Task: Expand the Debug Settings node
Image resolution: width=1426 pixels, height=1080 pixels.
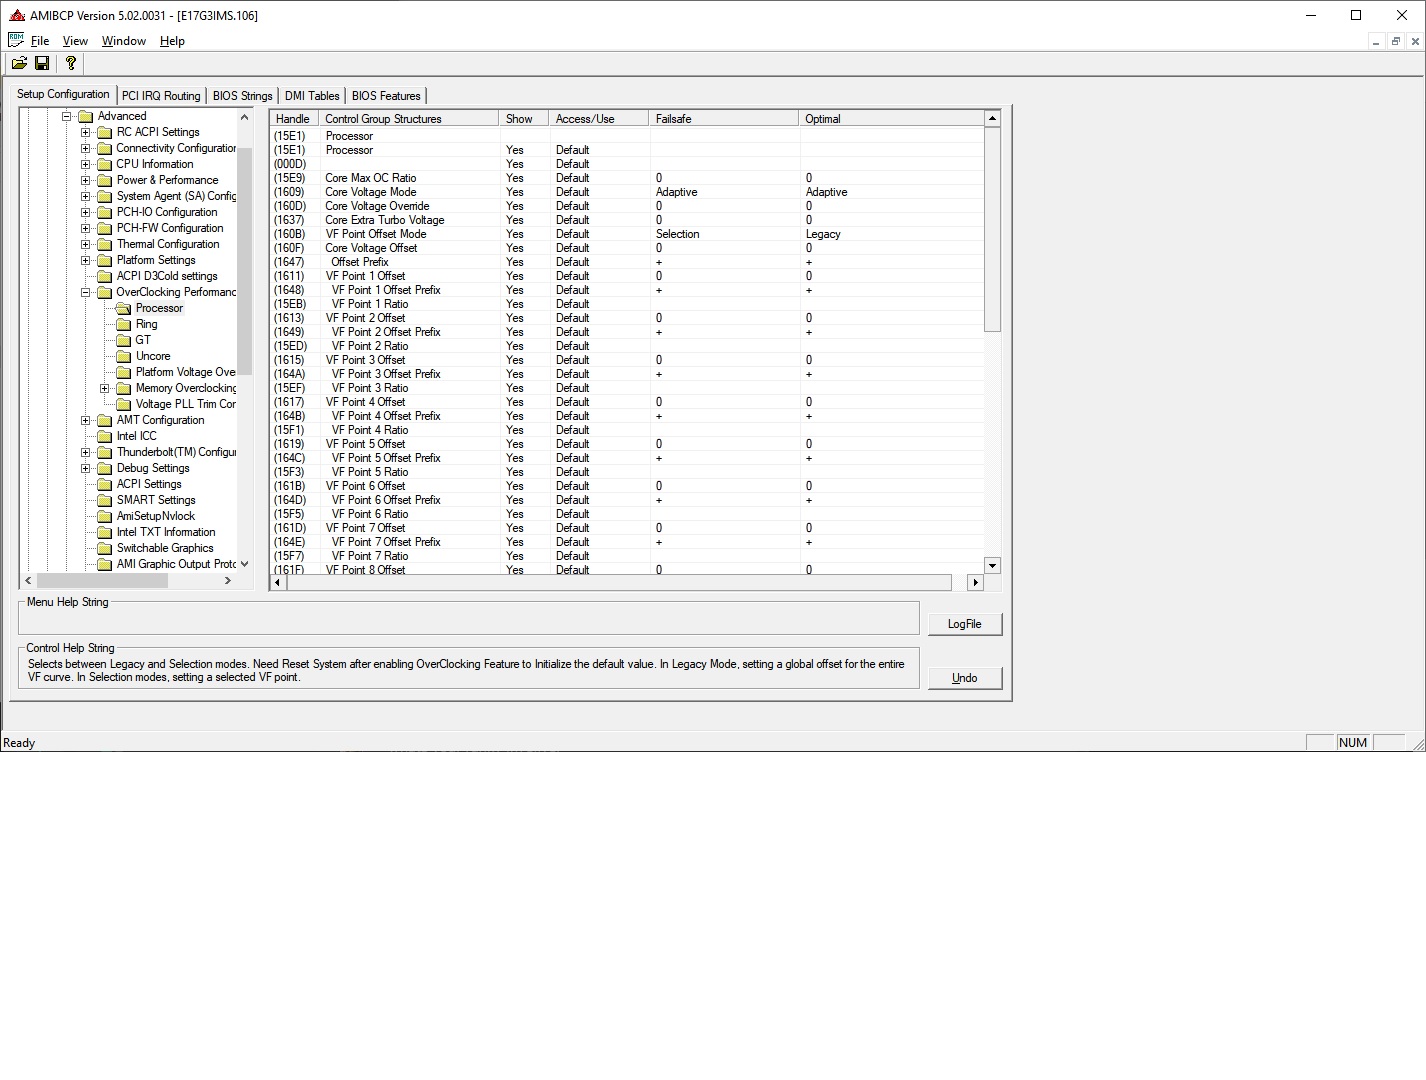Action: pyautogui.click(x=86, y=468)
